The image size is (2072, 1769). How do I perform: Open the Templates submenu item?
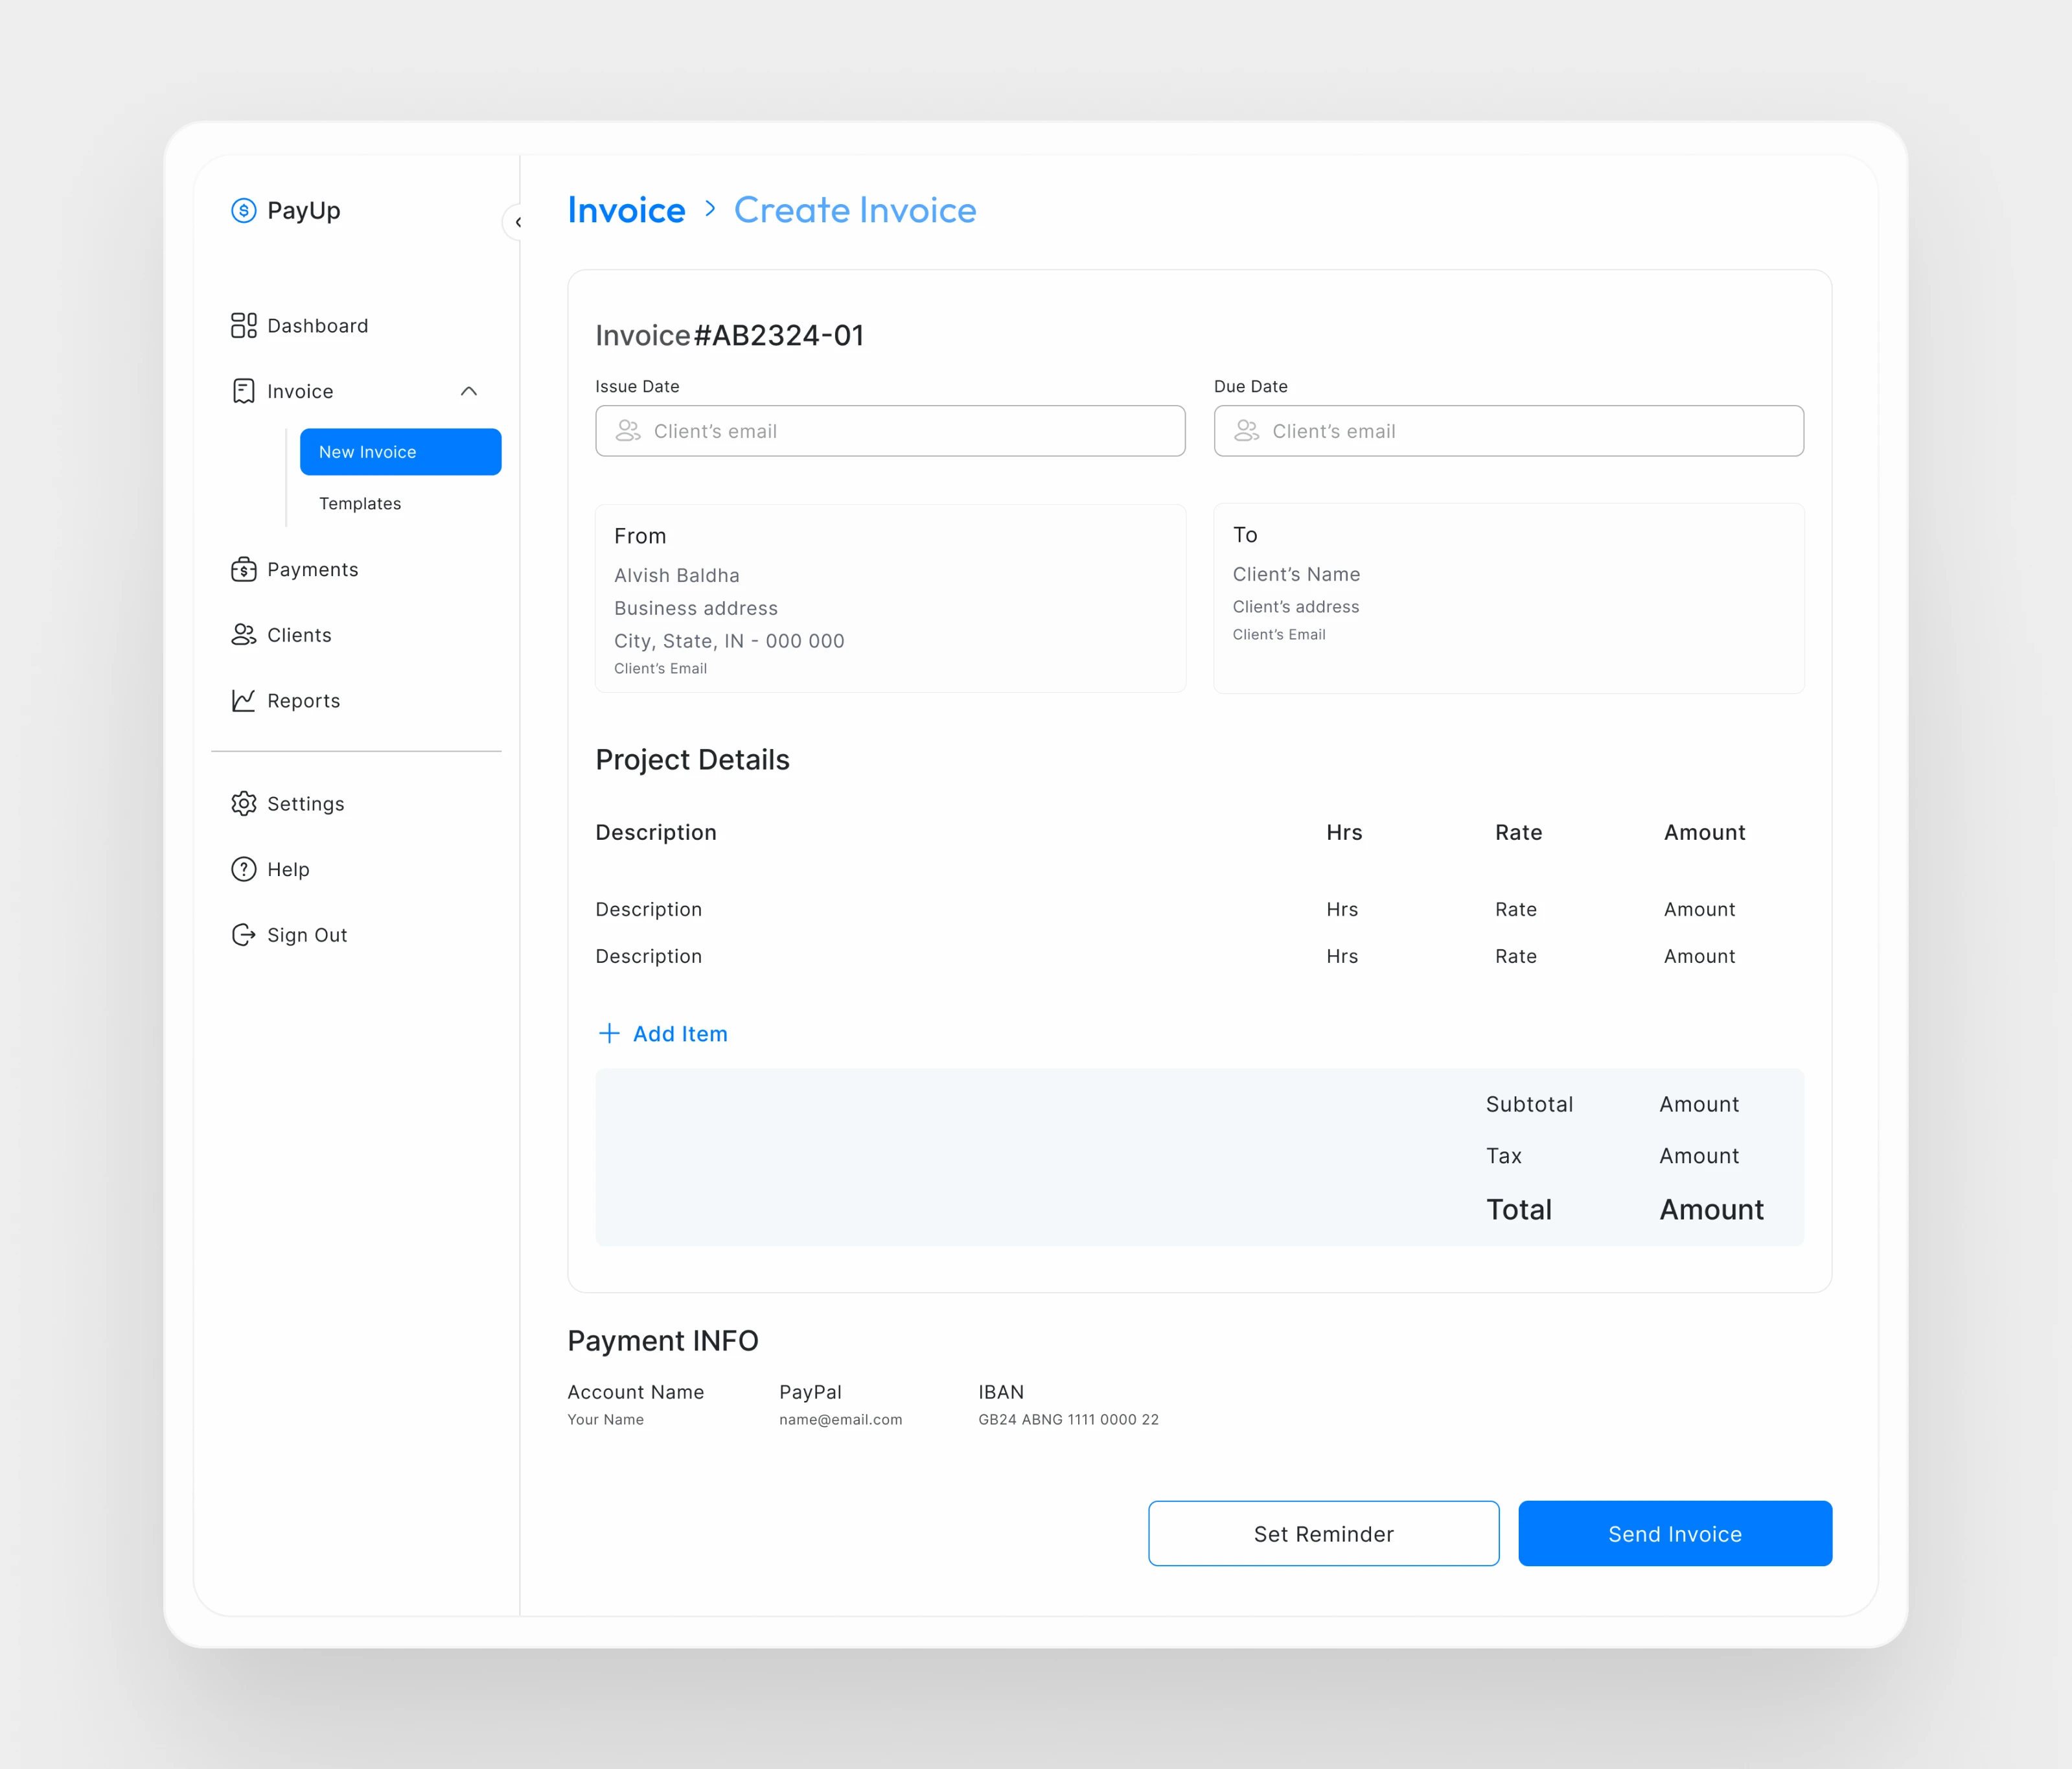pos(360,503)
